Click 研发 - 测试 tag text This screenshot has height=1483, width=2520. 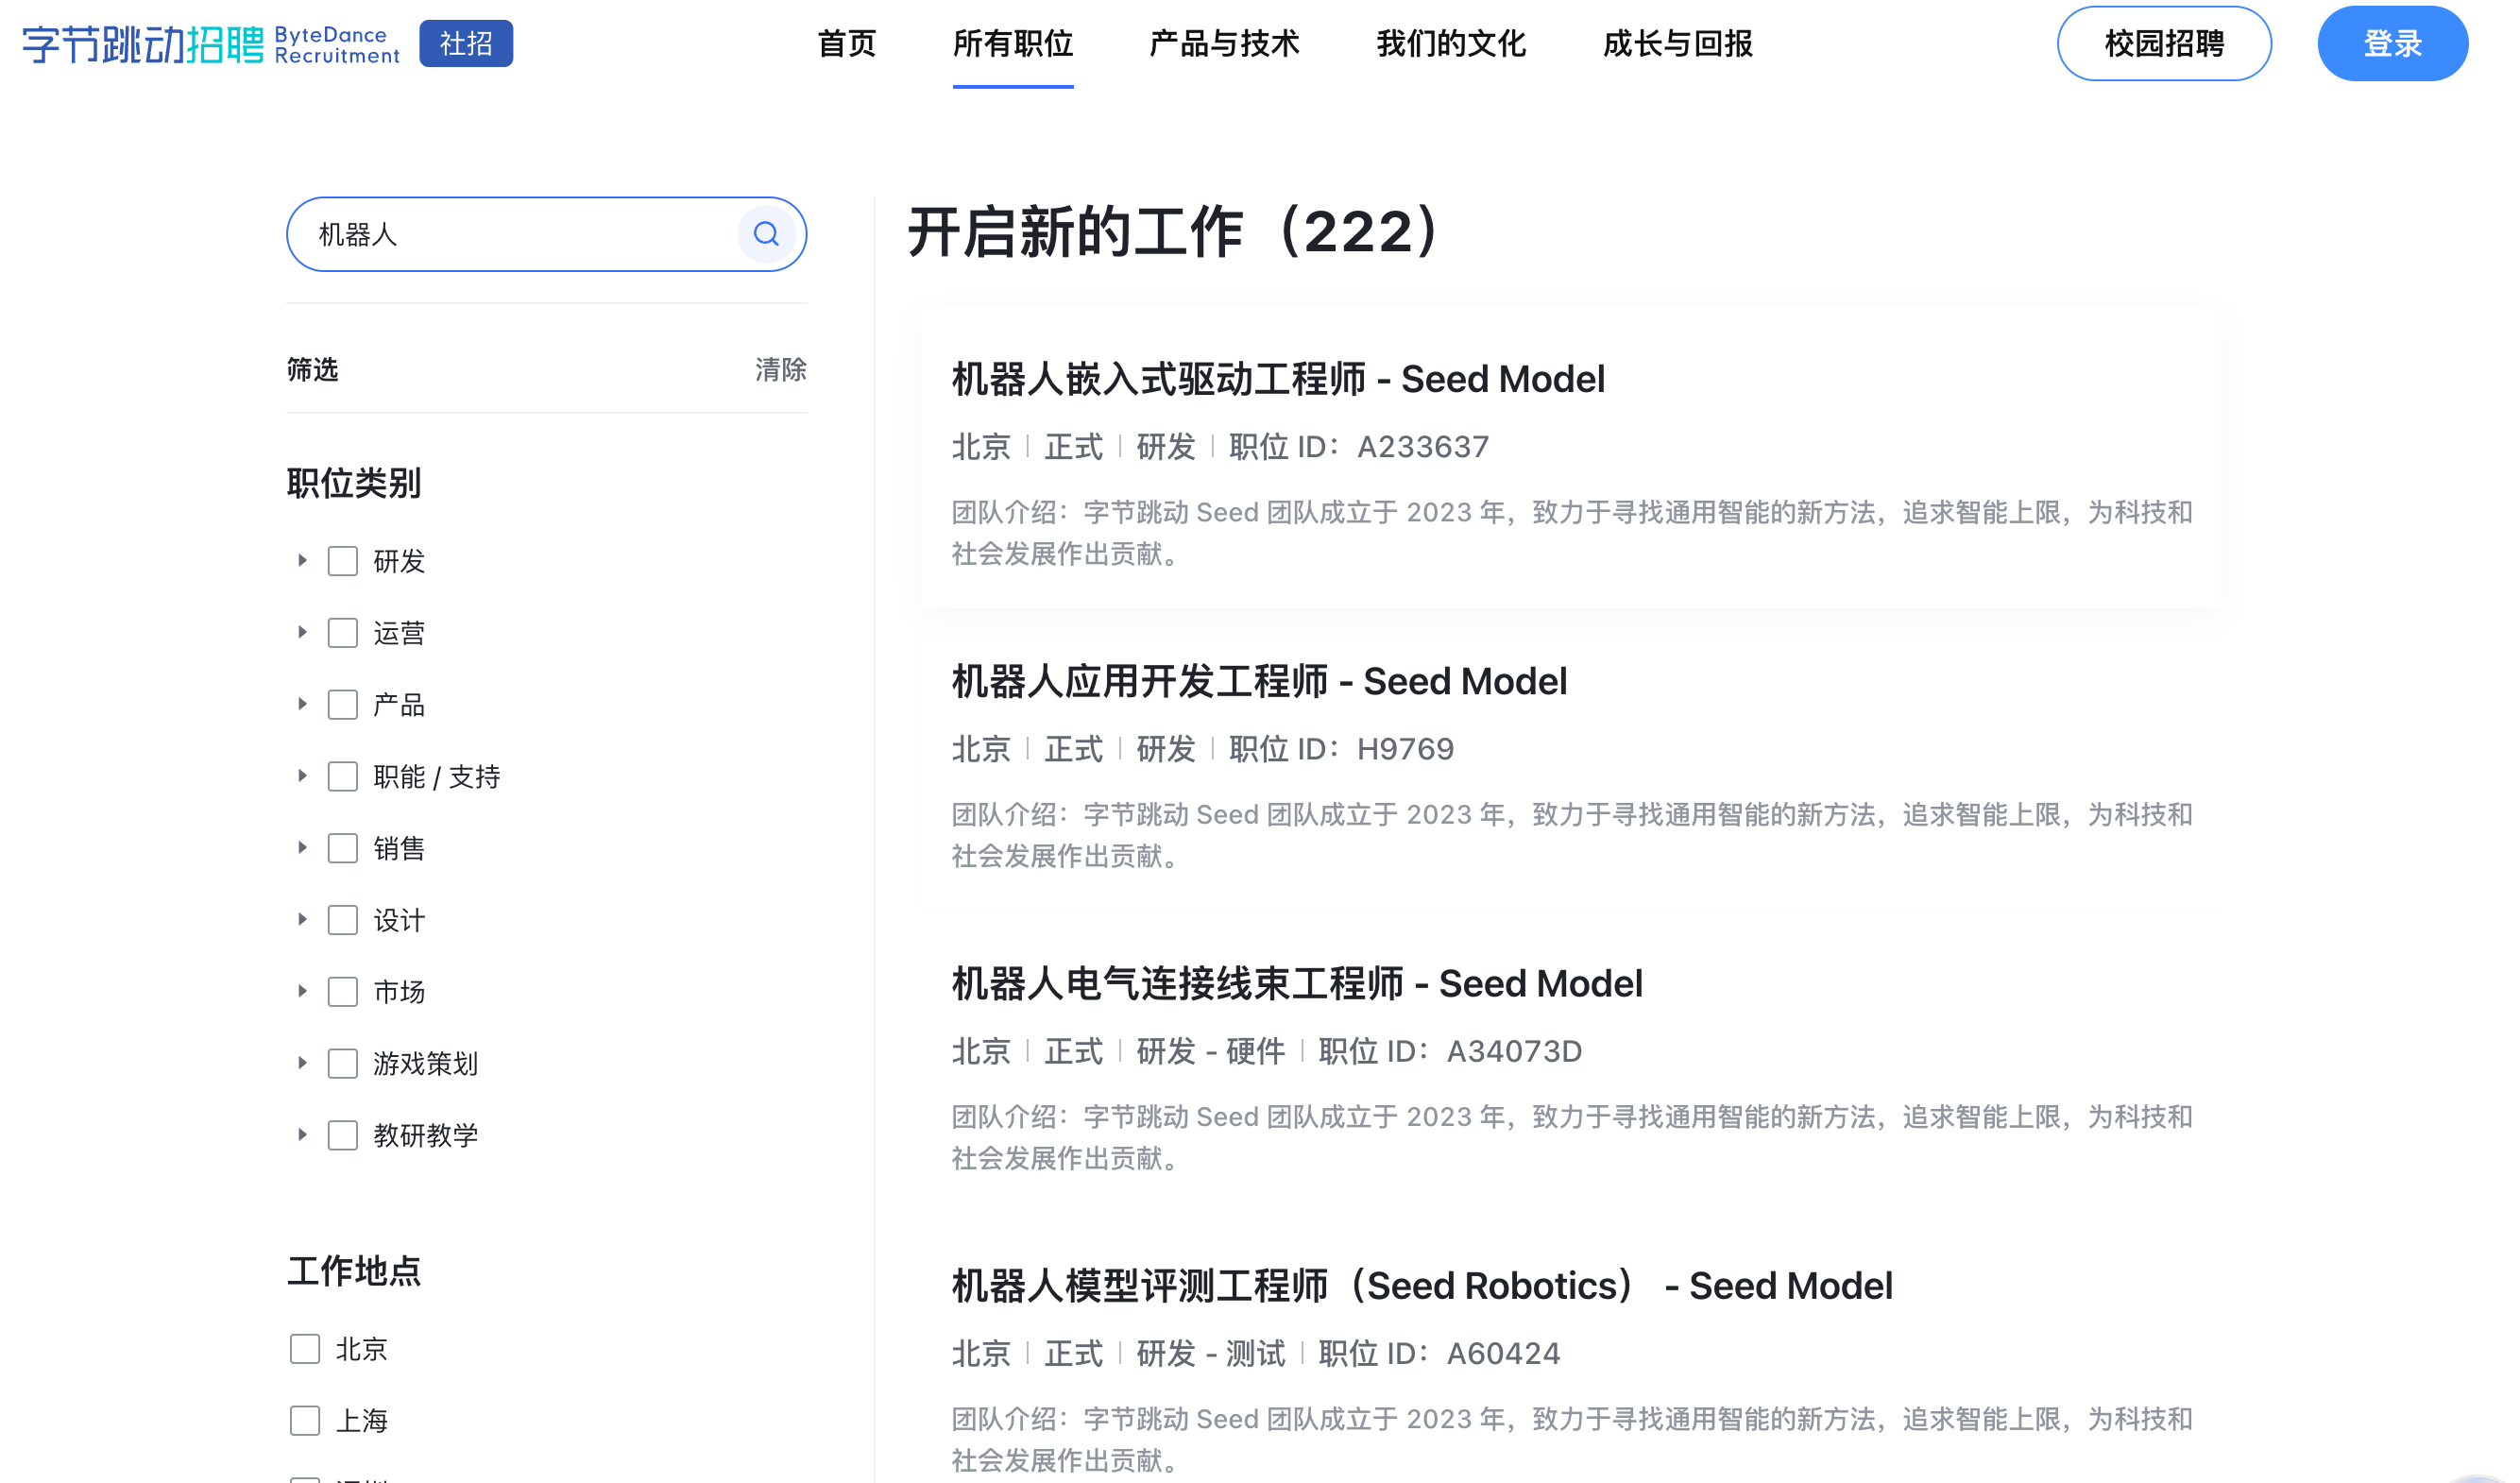[x=1210, y=1353]
